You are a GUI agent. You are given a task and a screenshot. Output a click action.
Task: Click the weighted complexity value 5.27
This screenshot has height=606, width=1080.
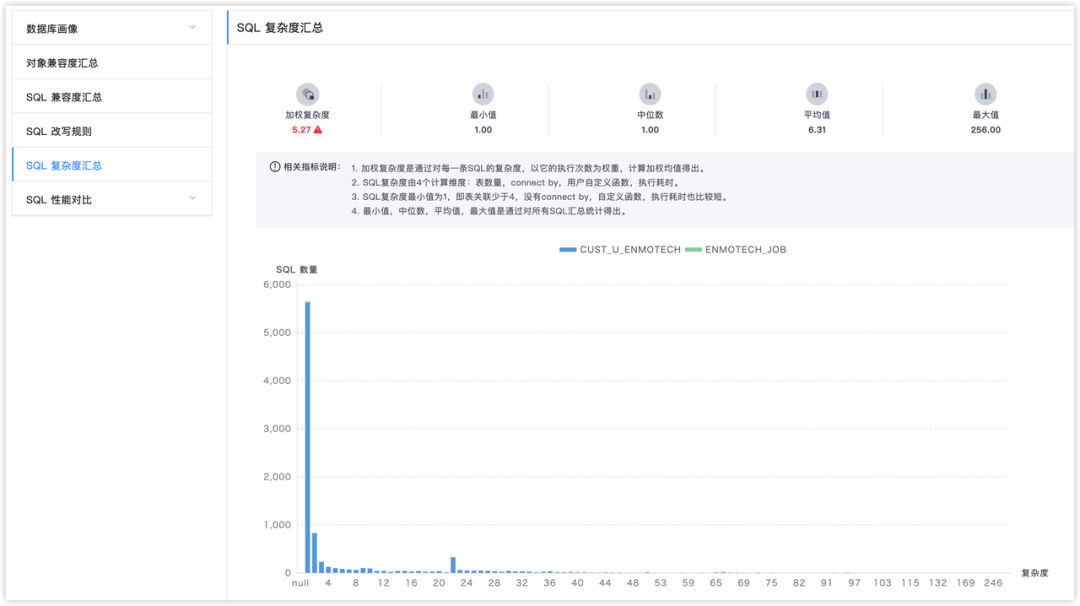tap(301, 129)
